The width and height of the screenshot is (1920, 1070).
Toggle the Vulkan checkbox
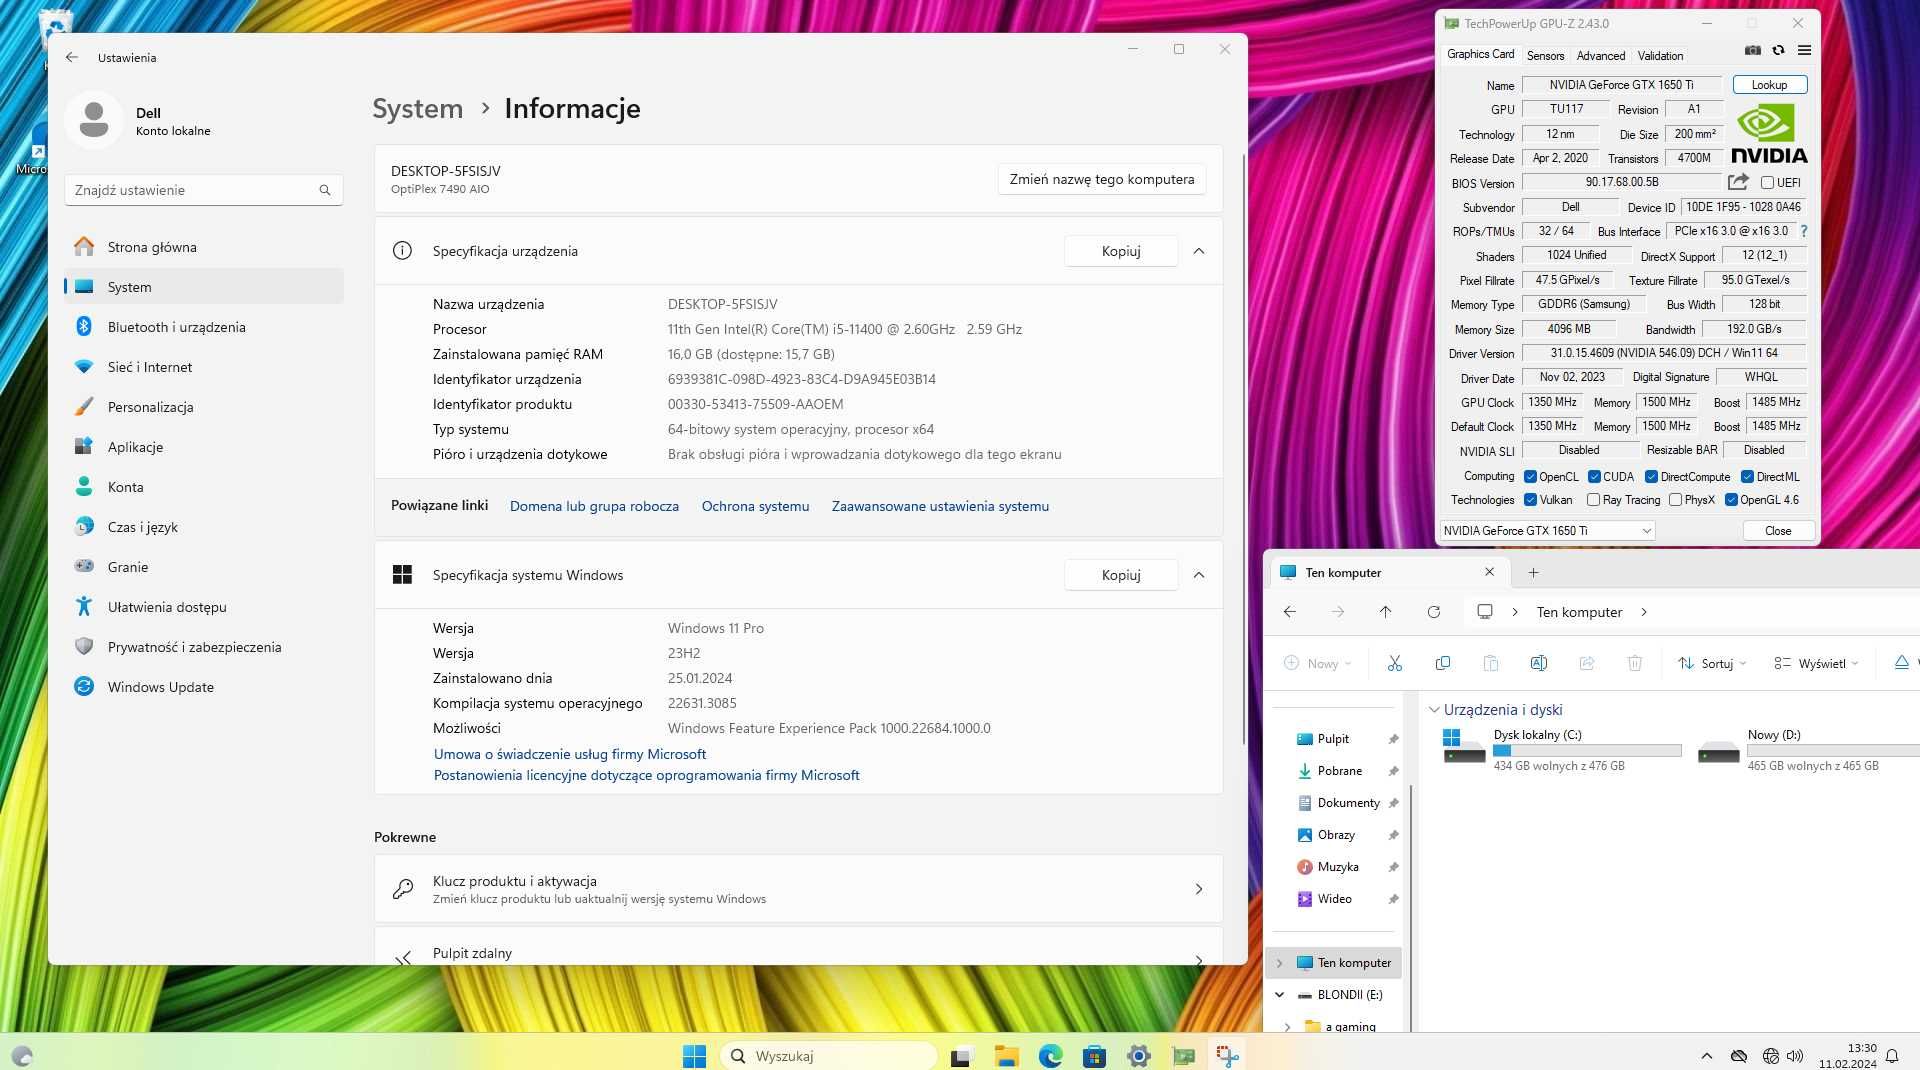tap(1530, 500)
